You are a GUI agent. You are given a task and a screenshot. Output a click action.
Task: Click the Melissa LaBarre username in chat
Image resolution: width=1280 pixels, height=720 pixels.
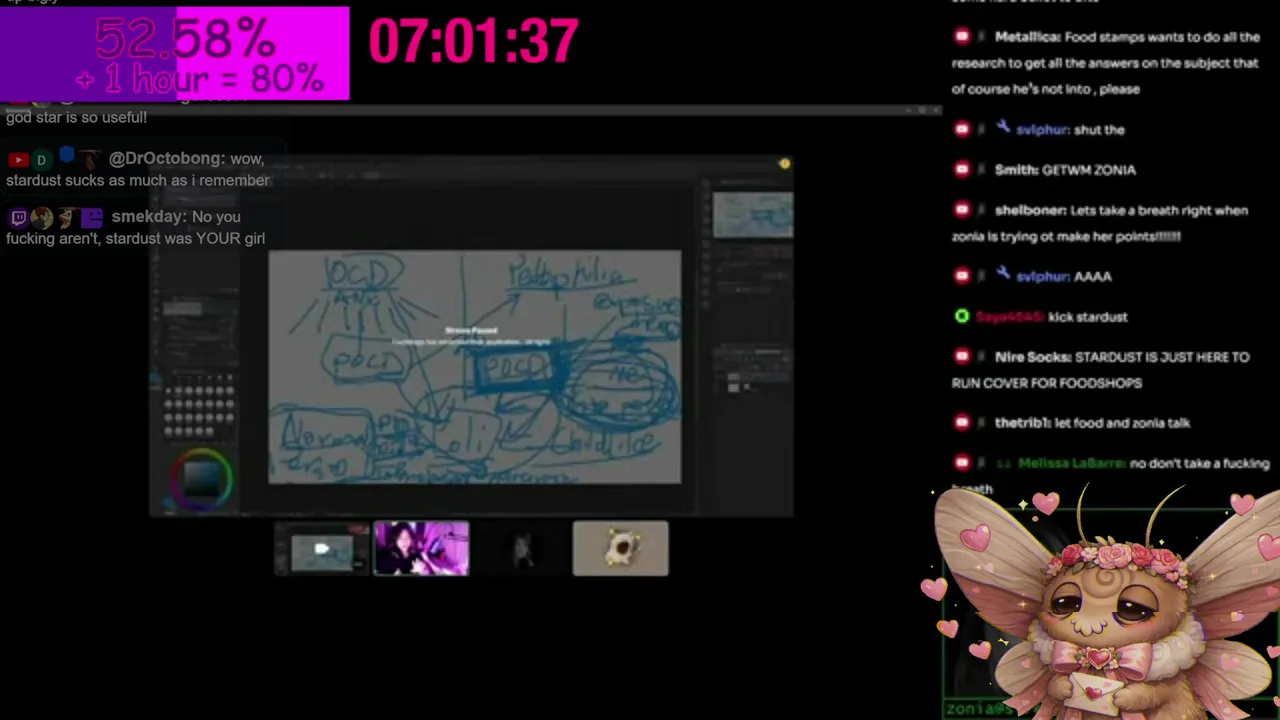tap(1071, 464)
